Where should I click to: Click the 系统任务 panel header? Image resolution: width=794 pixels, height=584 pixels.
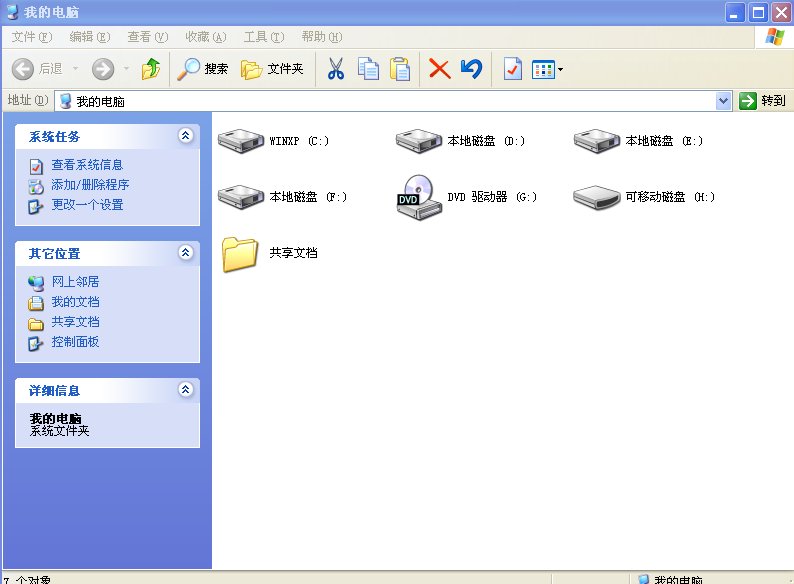pos(107,136)
